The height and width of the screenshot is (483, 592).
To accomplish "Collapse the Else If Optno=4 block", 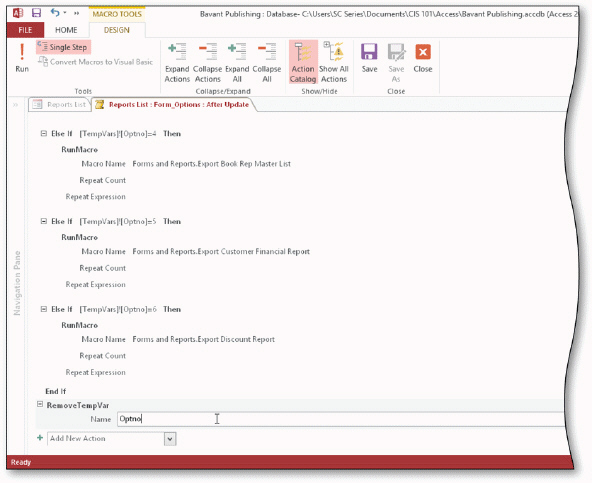I will [x=44, y=133].
